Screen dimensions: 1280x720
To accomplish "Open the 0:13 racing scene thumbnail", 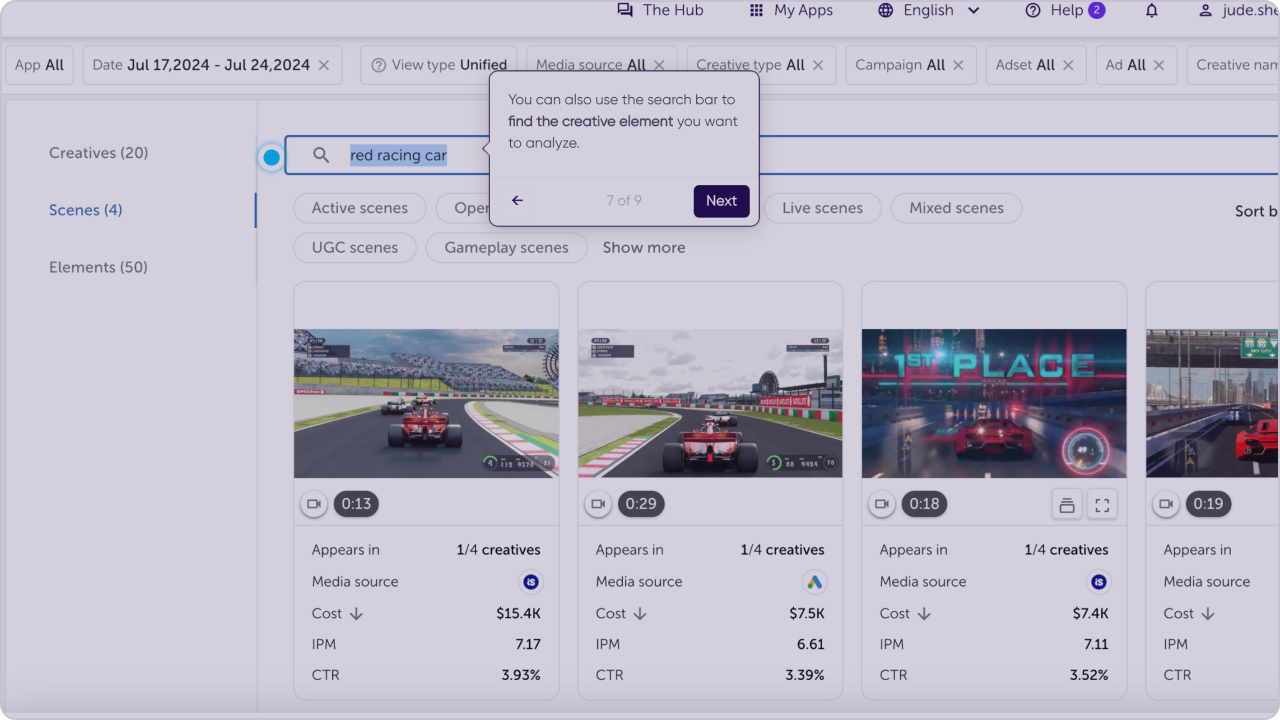I will coord(426,404).
